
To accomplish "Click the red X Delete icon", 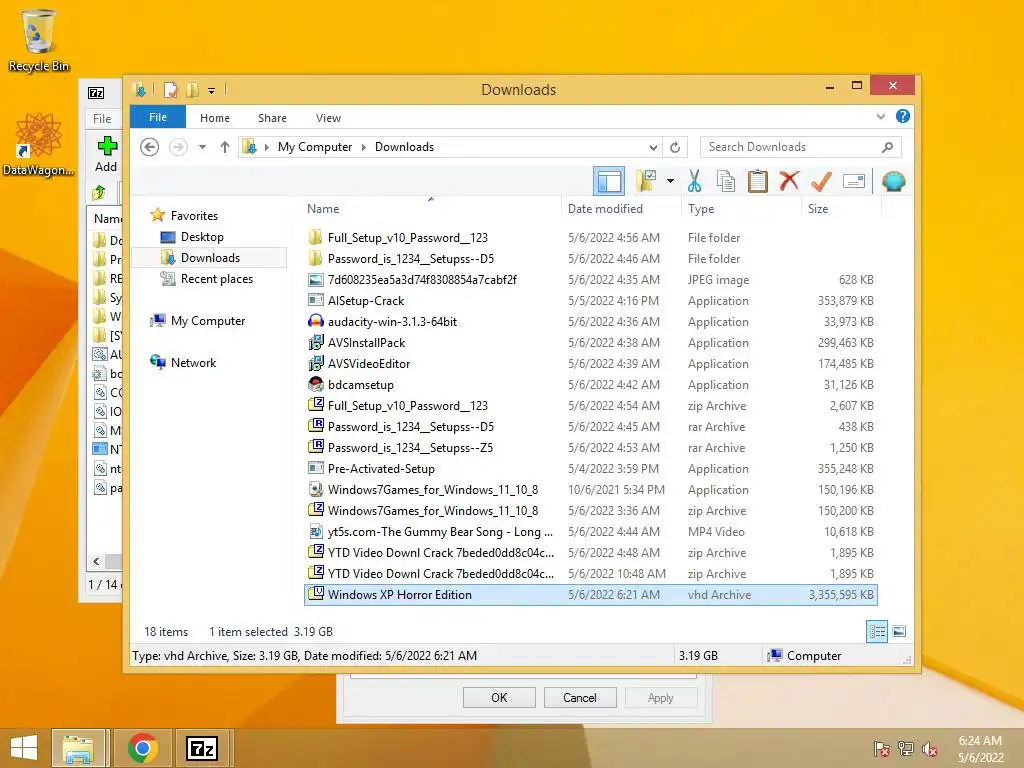I will point(789,180).
